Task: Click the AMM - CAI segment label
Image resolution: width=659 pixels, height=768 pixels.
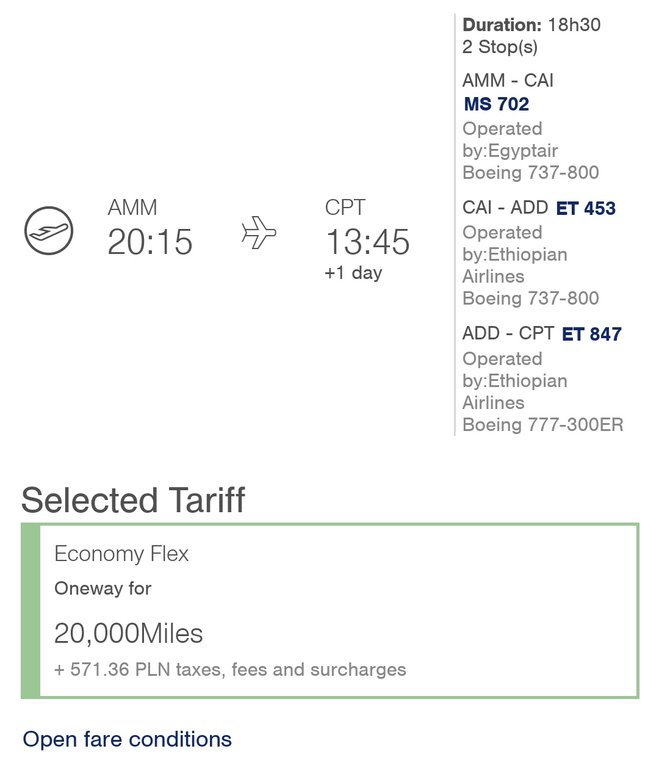Action: 508,80
